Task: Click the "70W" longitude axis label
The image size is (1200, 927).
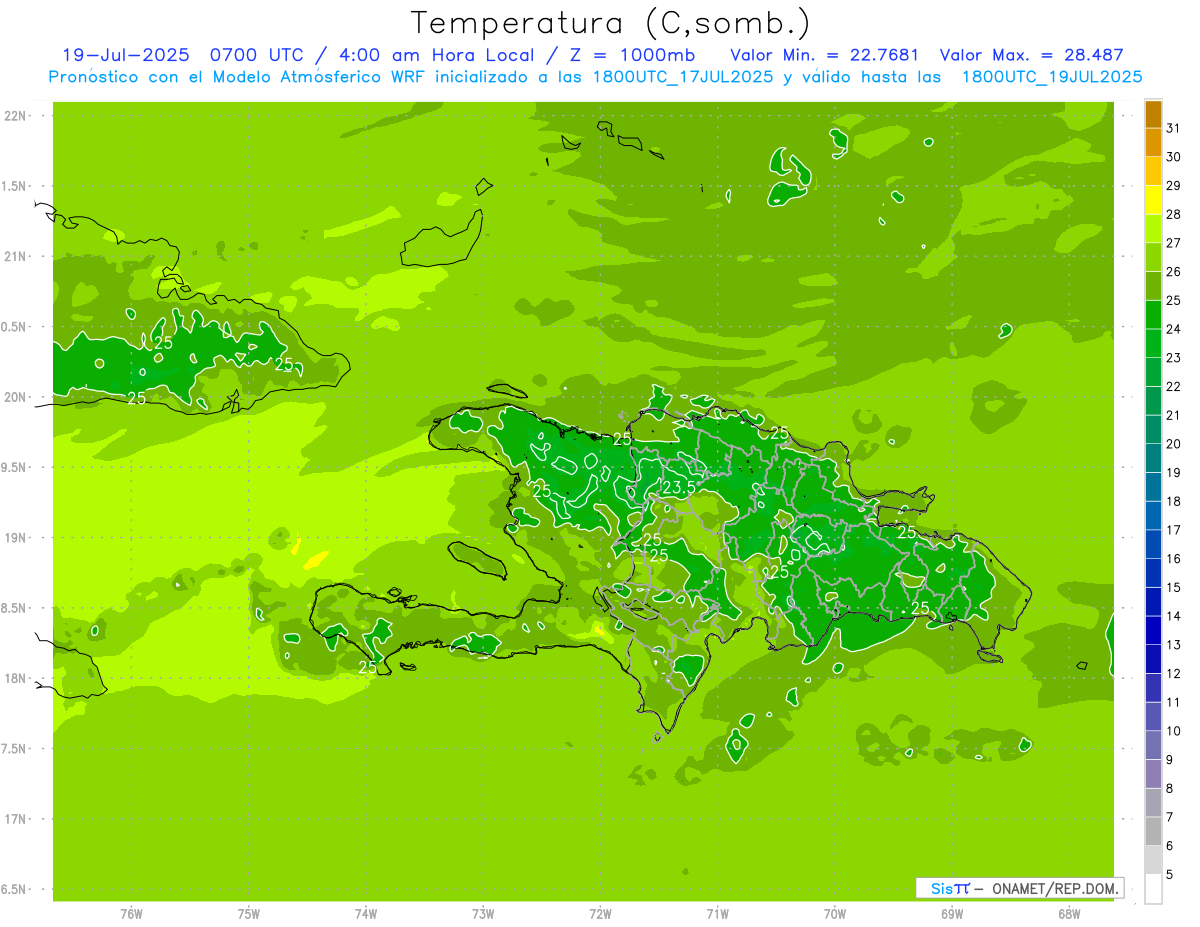Action: click(835, 914)
